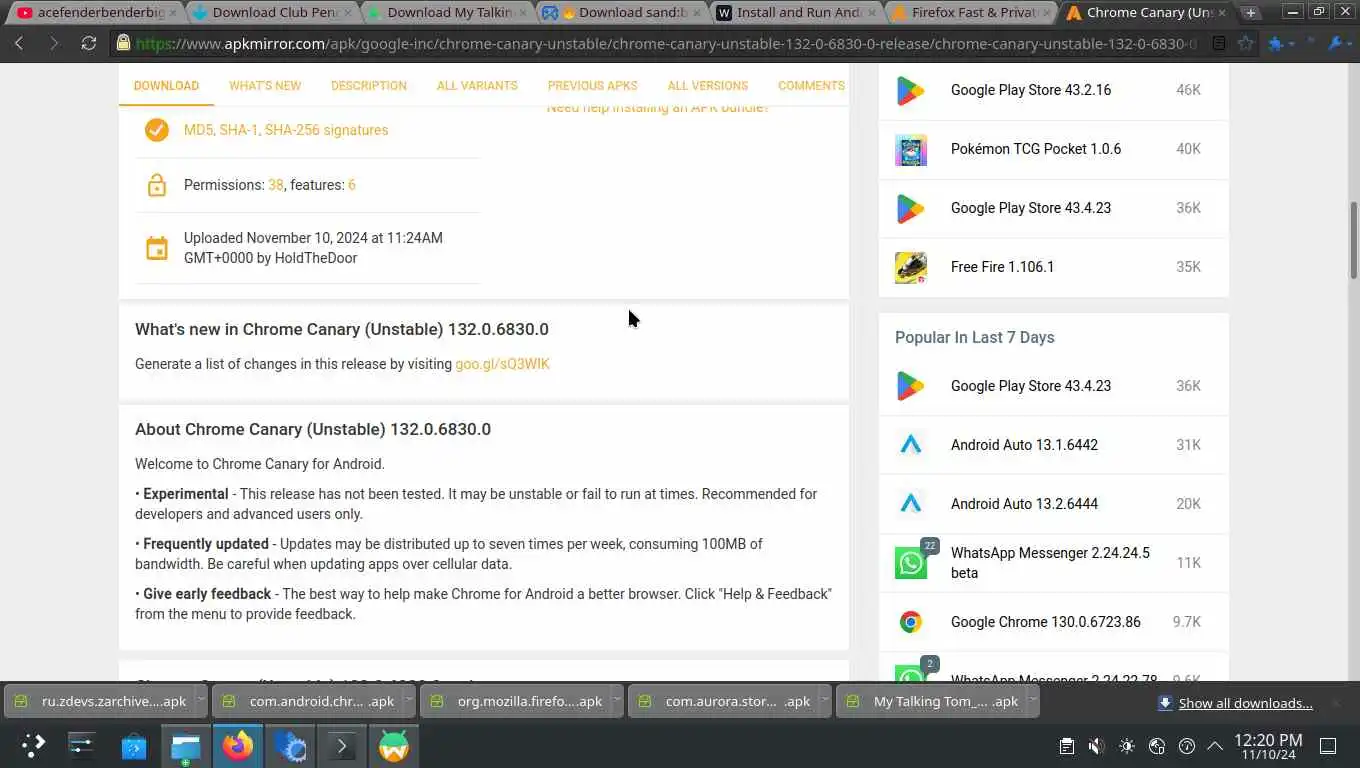Open the wrench settings menu icon
Image resolution: width=1360 pixels, height=768 pixels.
[x=1336, y=44]
